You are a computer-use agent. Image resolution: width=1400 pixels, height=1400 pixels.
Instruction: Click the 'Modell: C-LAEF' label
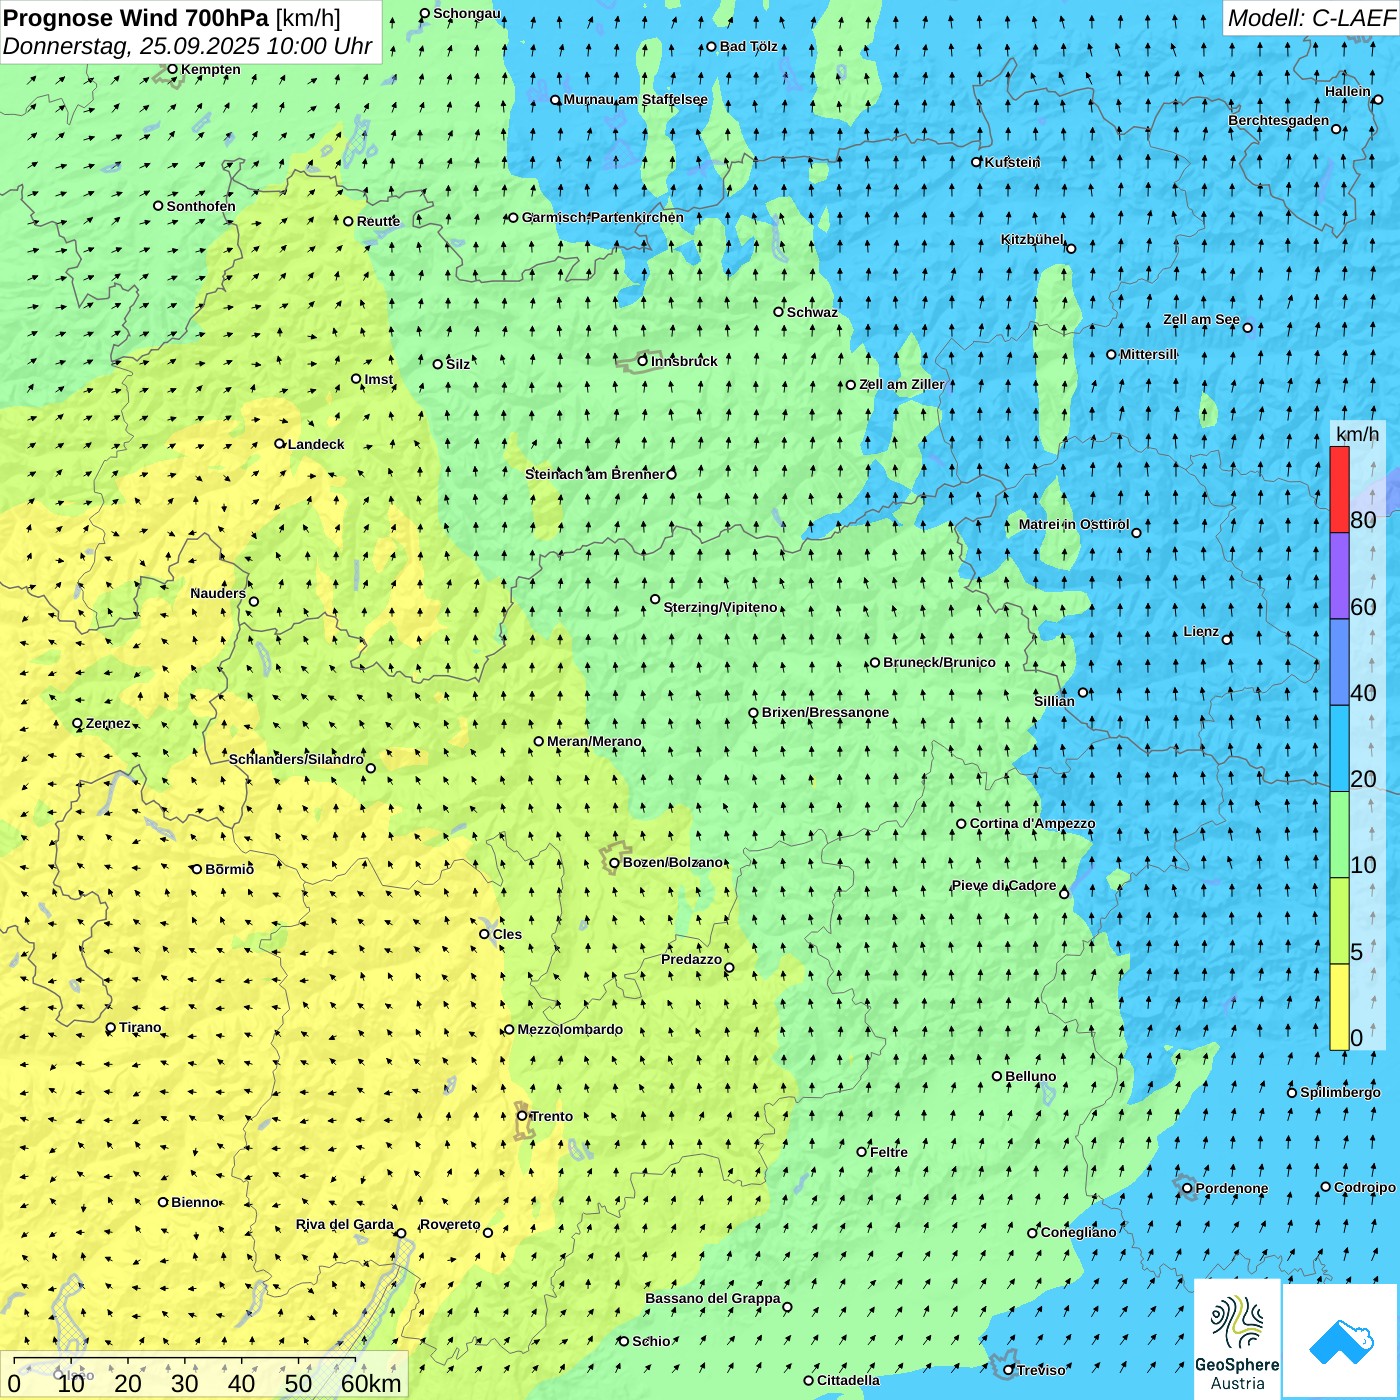pyautogui.click(x=1310, y=18)
